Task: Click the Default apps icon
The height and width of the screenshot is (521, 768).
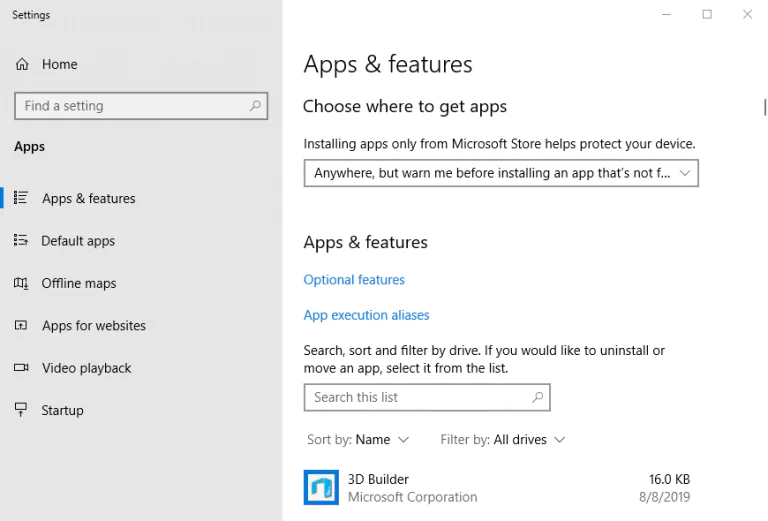Action: pyautogui.click(x=21, y=241)
